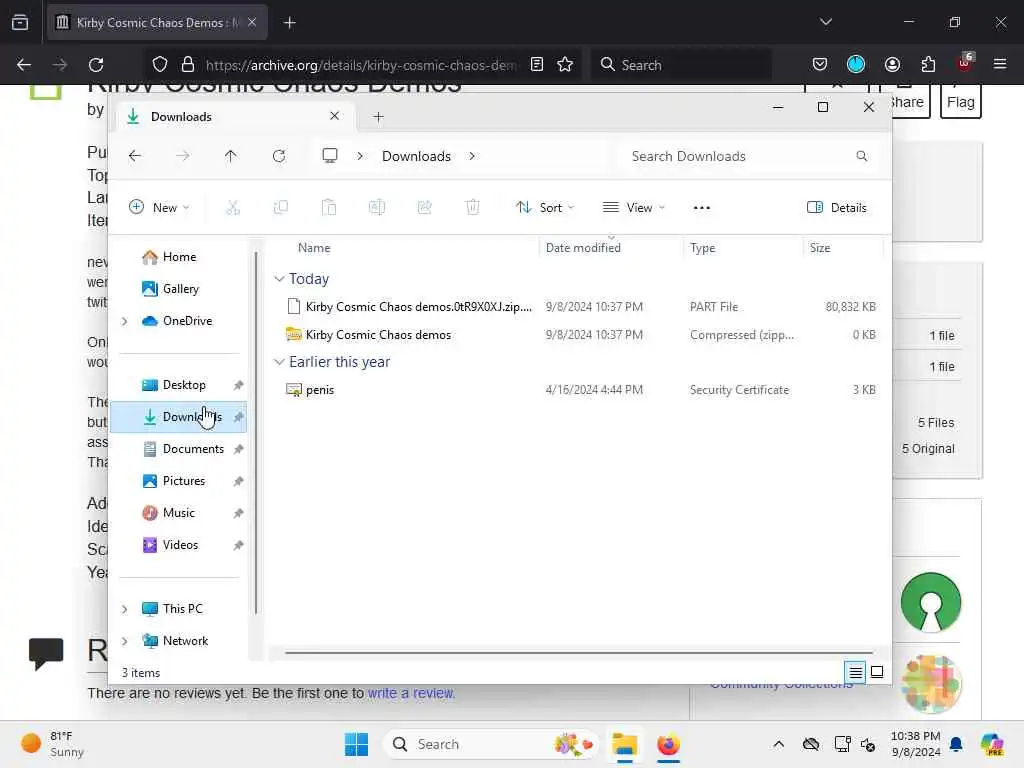This screenshot has height=768, width=1024.
Task: Select the Security Certificate file
Action: (581, 390)
